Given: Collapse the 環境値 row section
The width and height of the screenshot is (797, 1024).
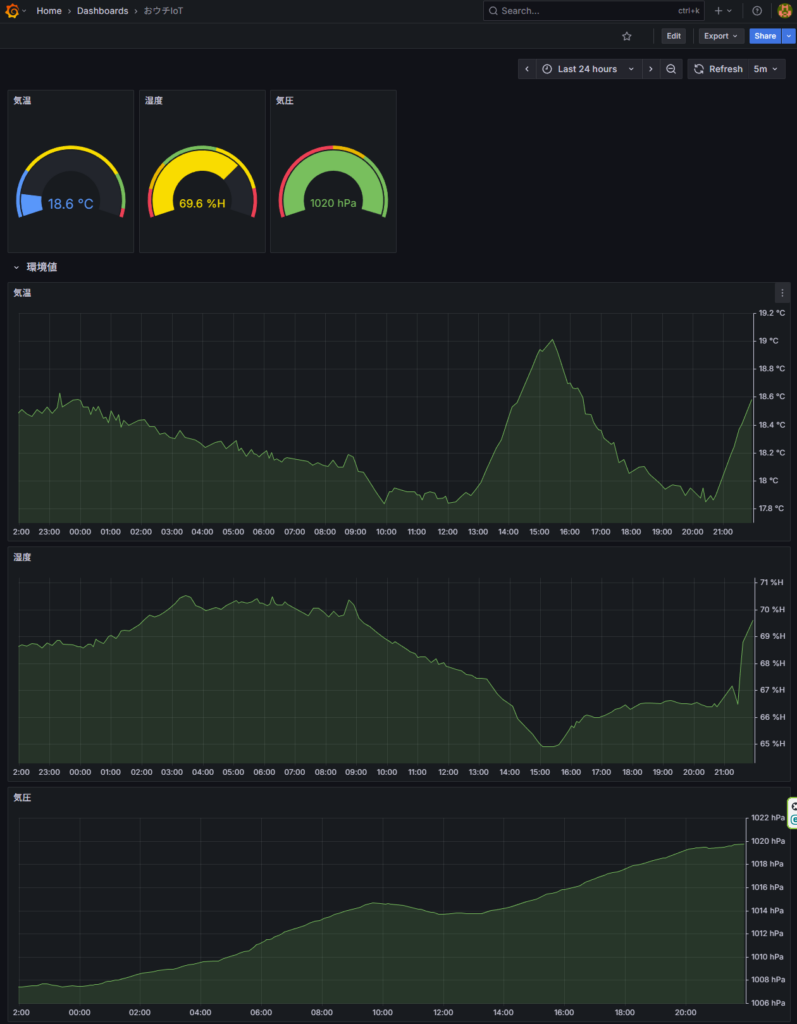Looking at the screenshot, I should tap(17, 268).
